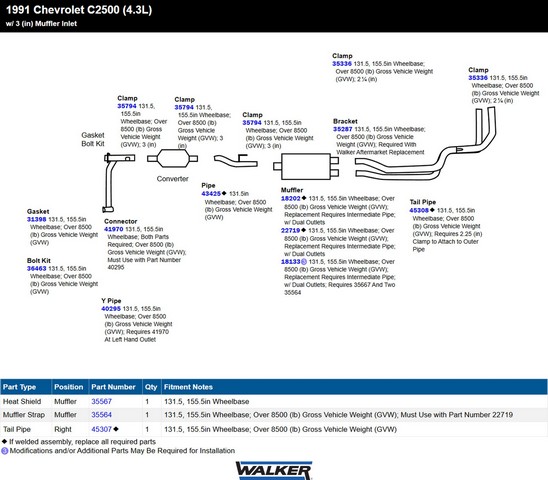Click the Bracket heading label
The height and width of the screenshot is (480, 548).
pyautogui.click(x=345, y=121)
